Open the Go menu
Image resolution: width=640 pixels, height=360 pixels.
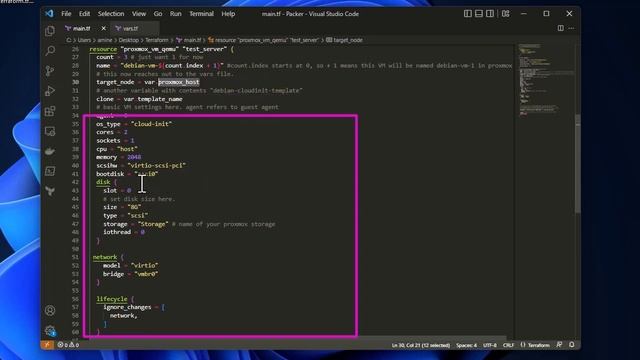point(158,14)
